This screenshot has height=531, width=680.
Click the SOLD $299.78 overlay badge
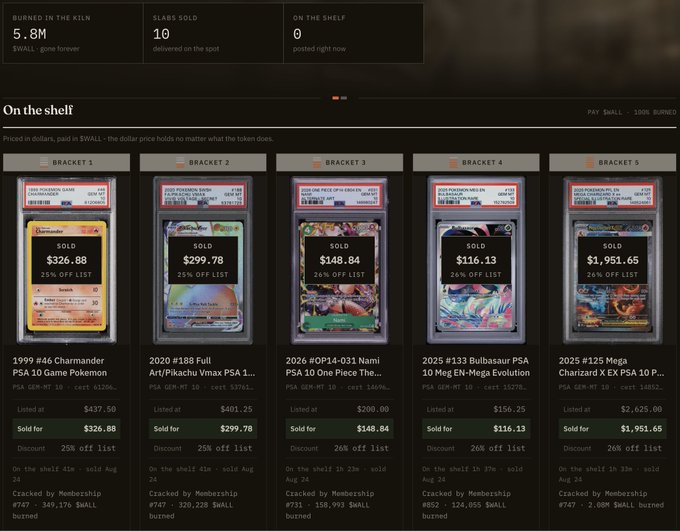click(x=203, y=260)
